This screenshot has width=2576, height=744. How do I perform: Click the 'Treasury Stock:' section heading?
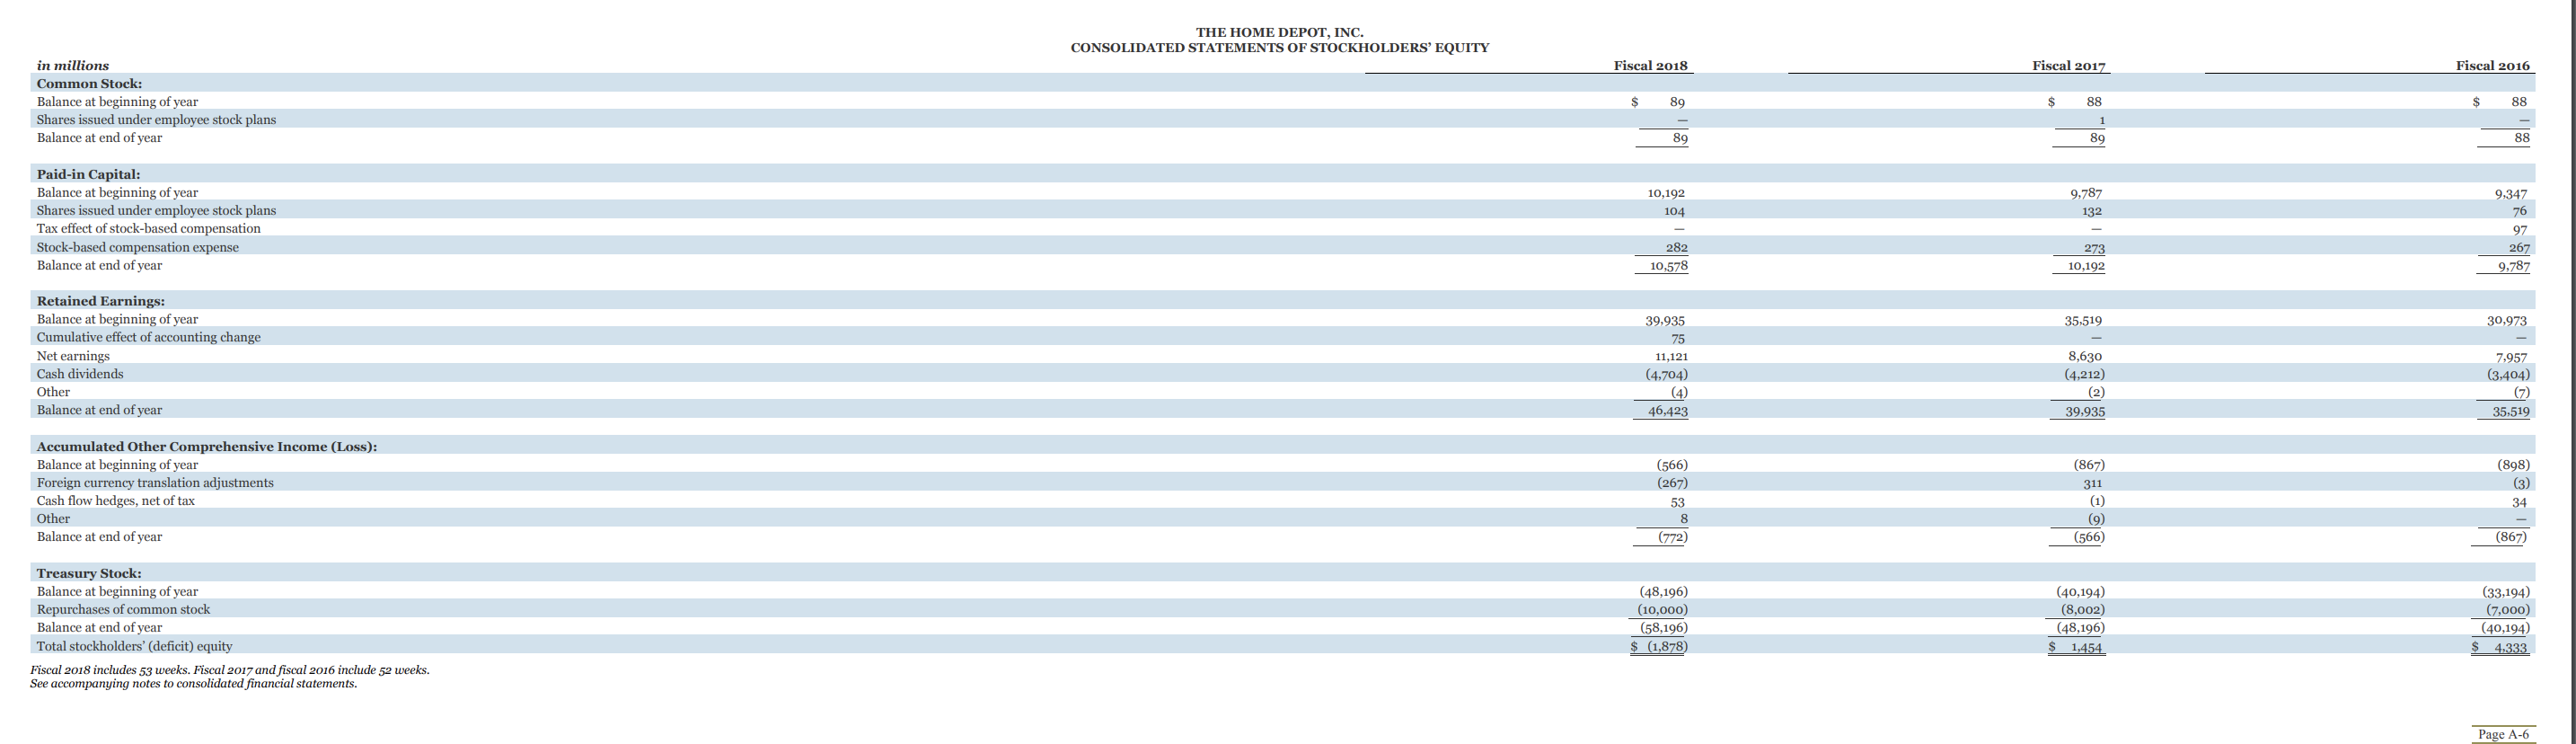point(89,573)
